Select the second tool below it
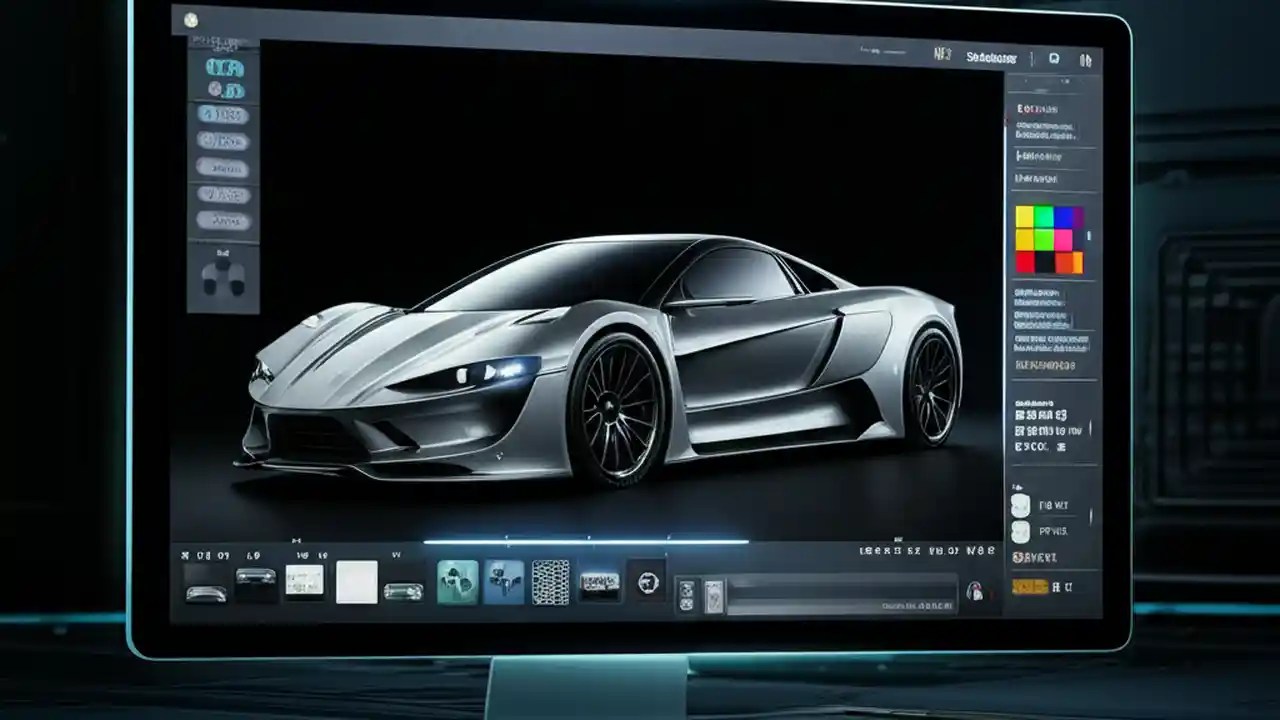Viewport: 1280px width, 720px height. point(226,90)
